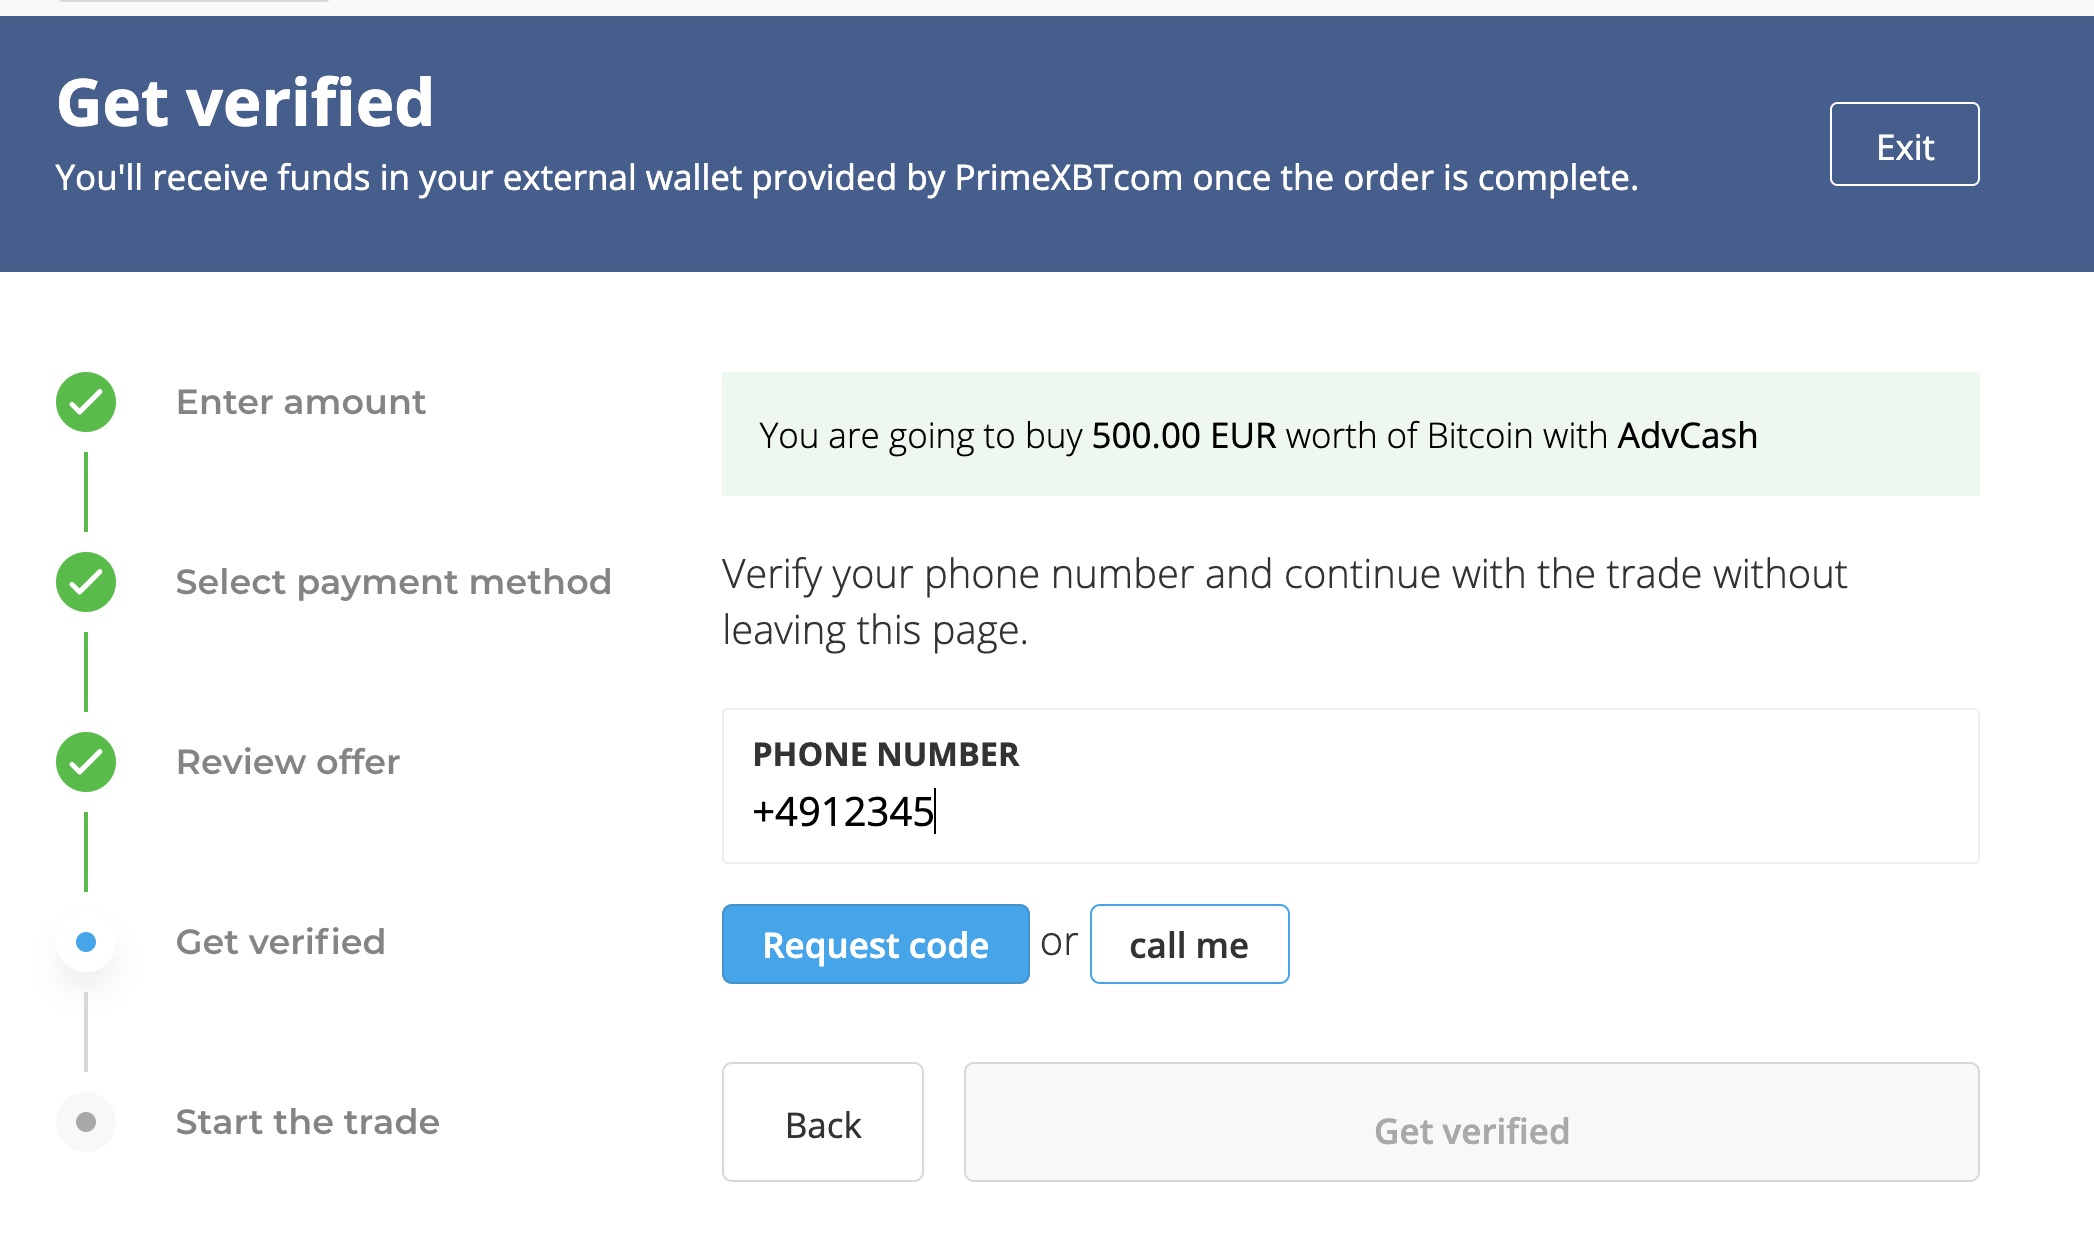Click the wide Get verified submit button
Image resolution: width=2094 pixels, height=1240 pixels.
click(1471, 1122)
